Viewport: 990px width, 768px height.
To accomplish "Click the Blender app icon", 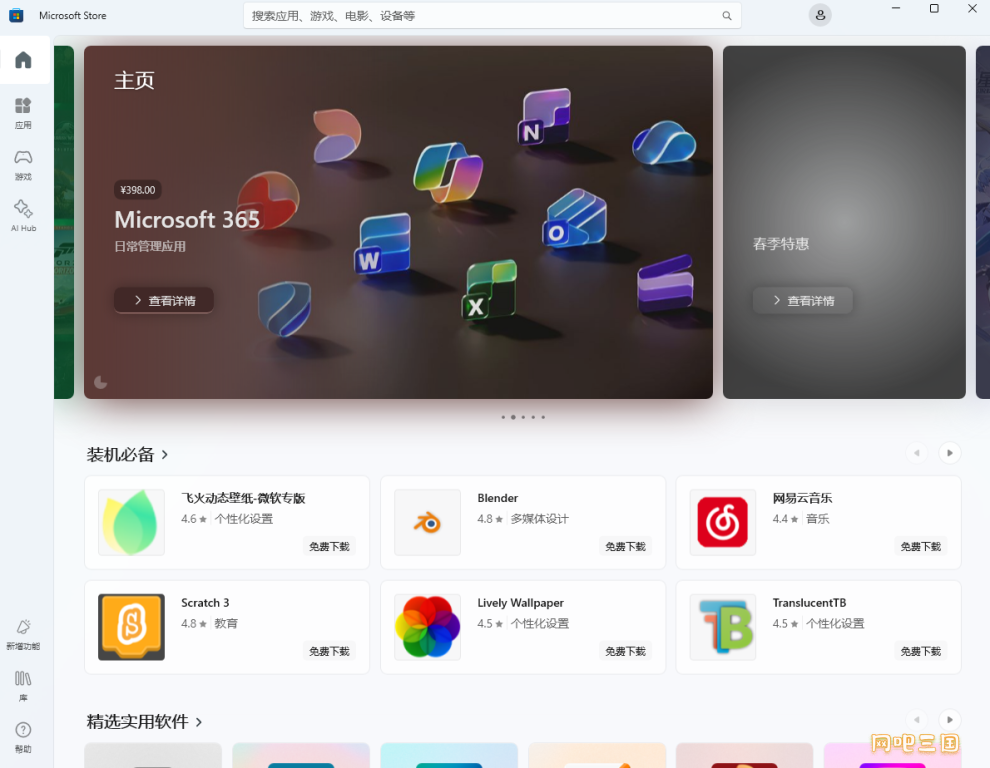I will pyautogui.click(x=427, y=522).
